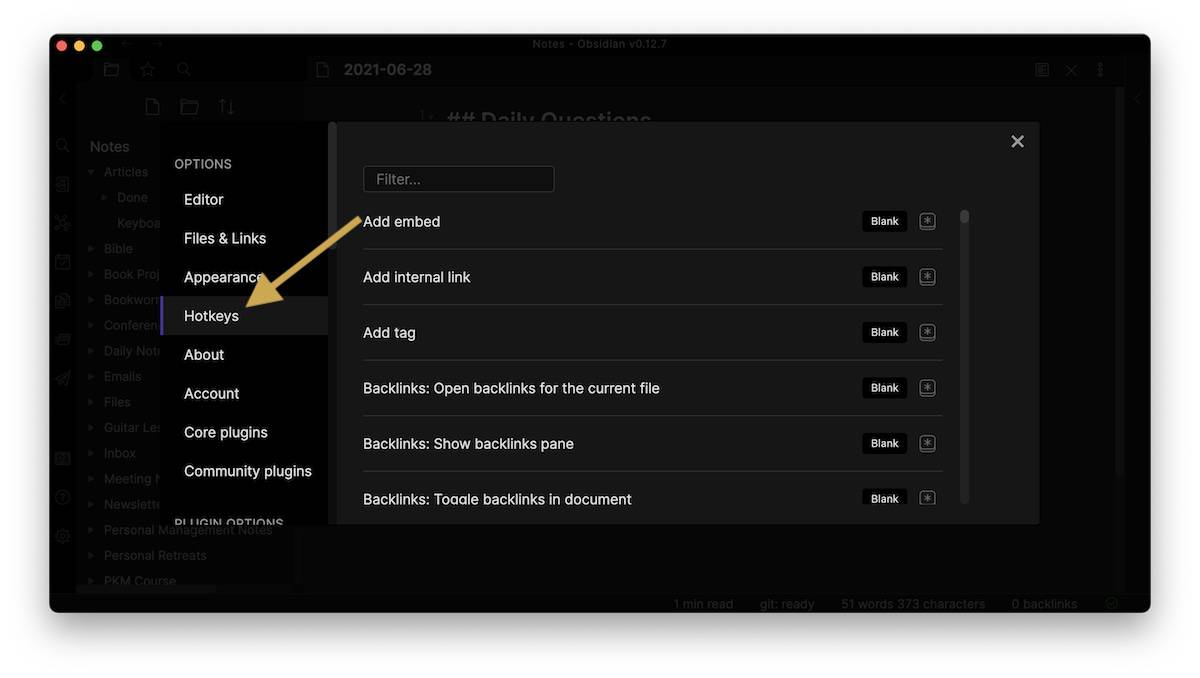Click the Blank label for Add internal link
1200x678 pixels.
point(885,277)
